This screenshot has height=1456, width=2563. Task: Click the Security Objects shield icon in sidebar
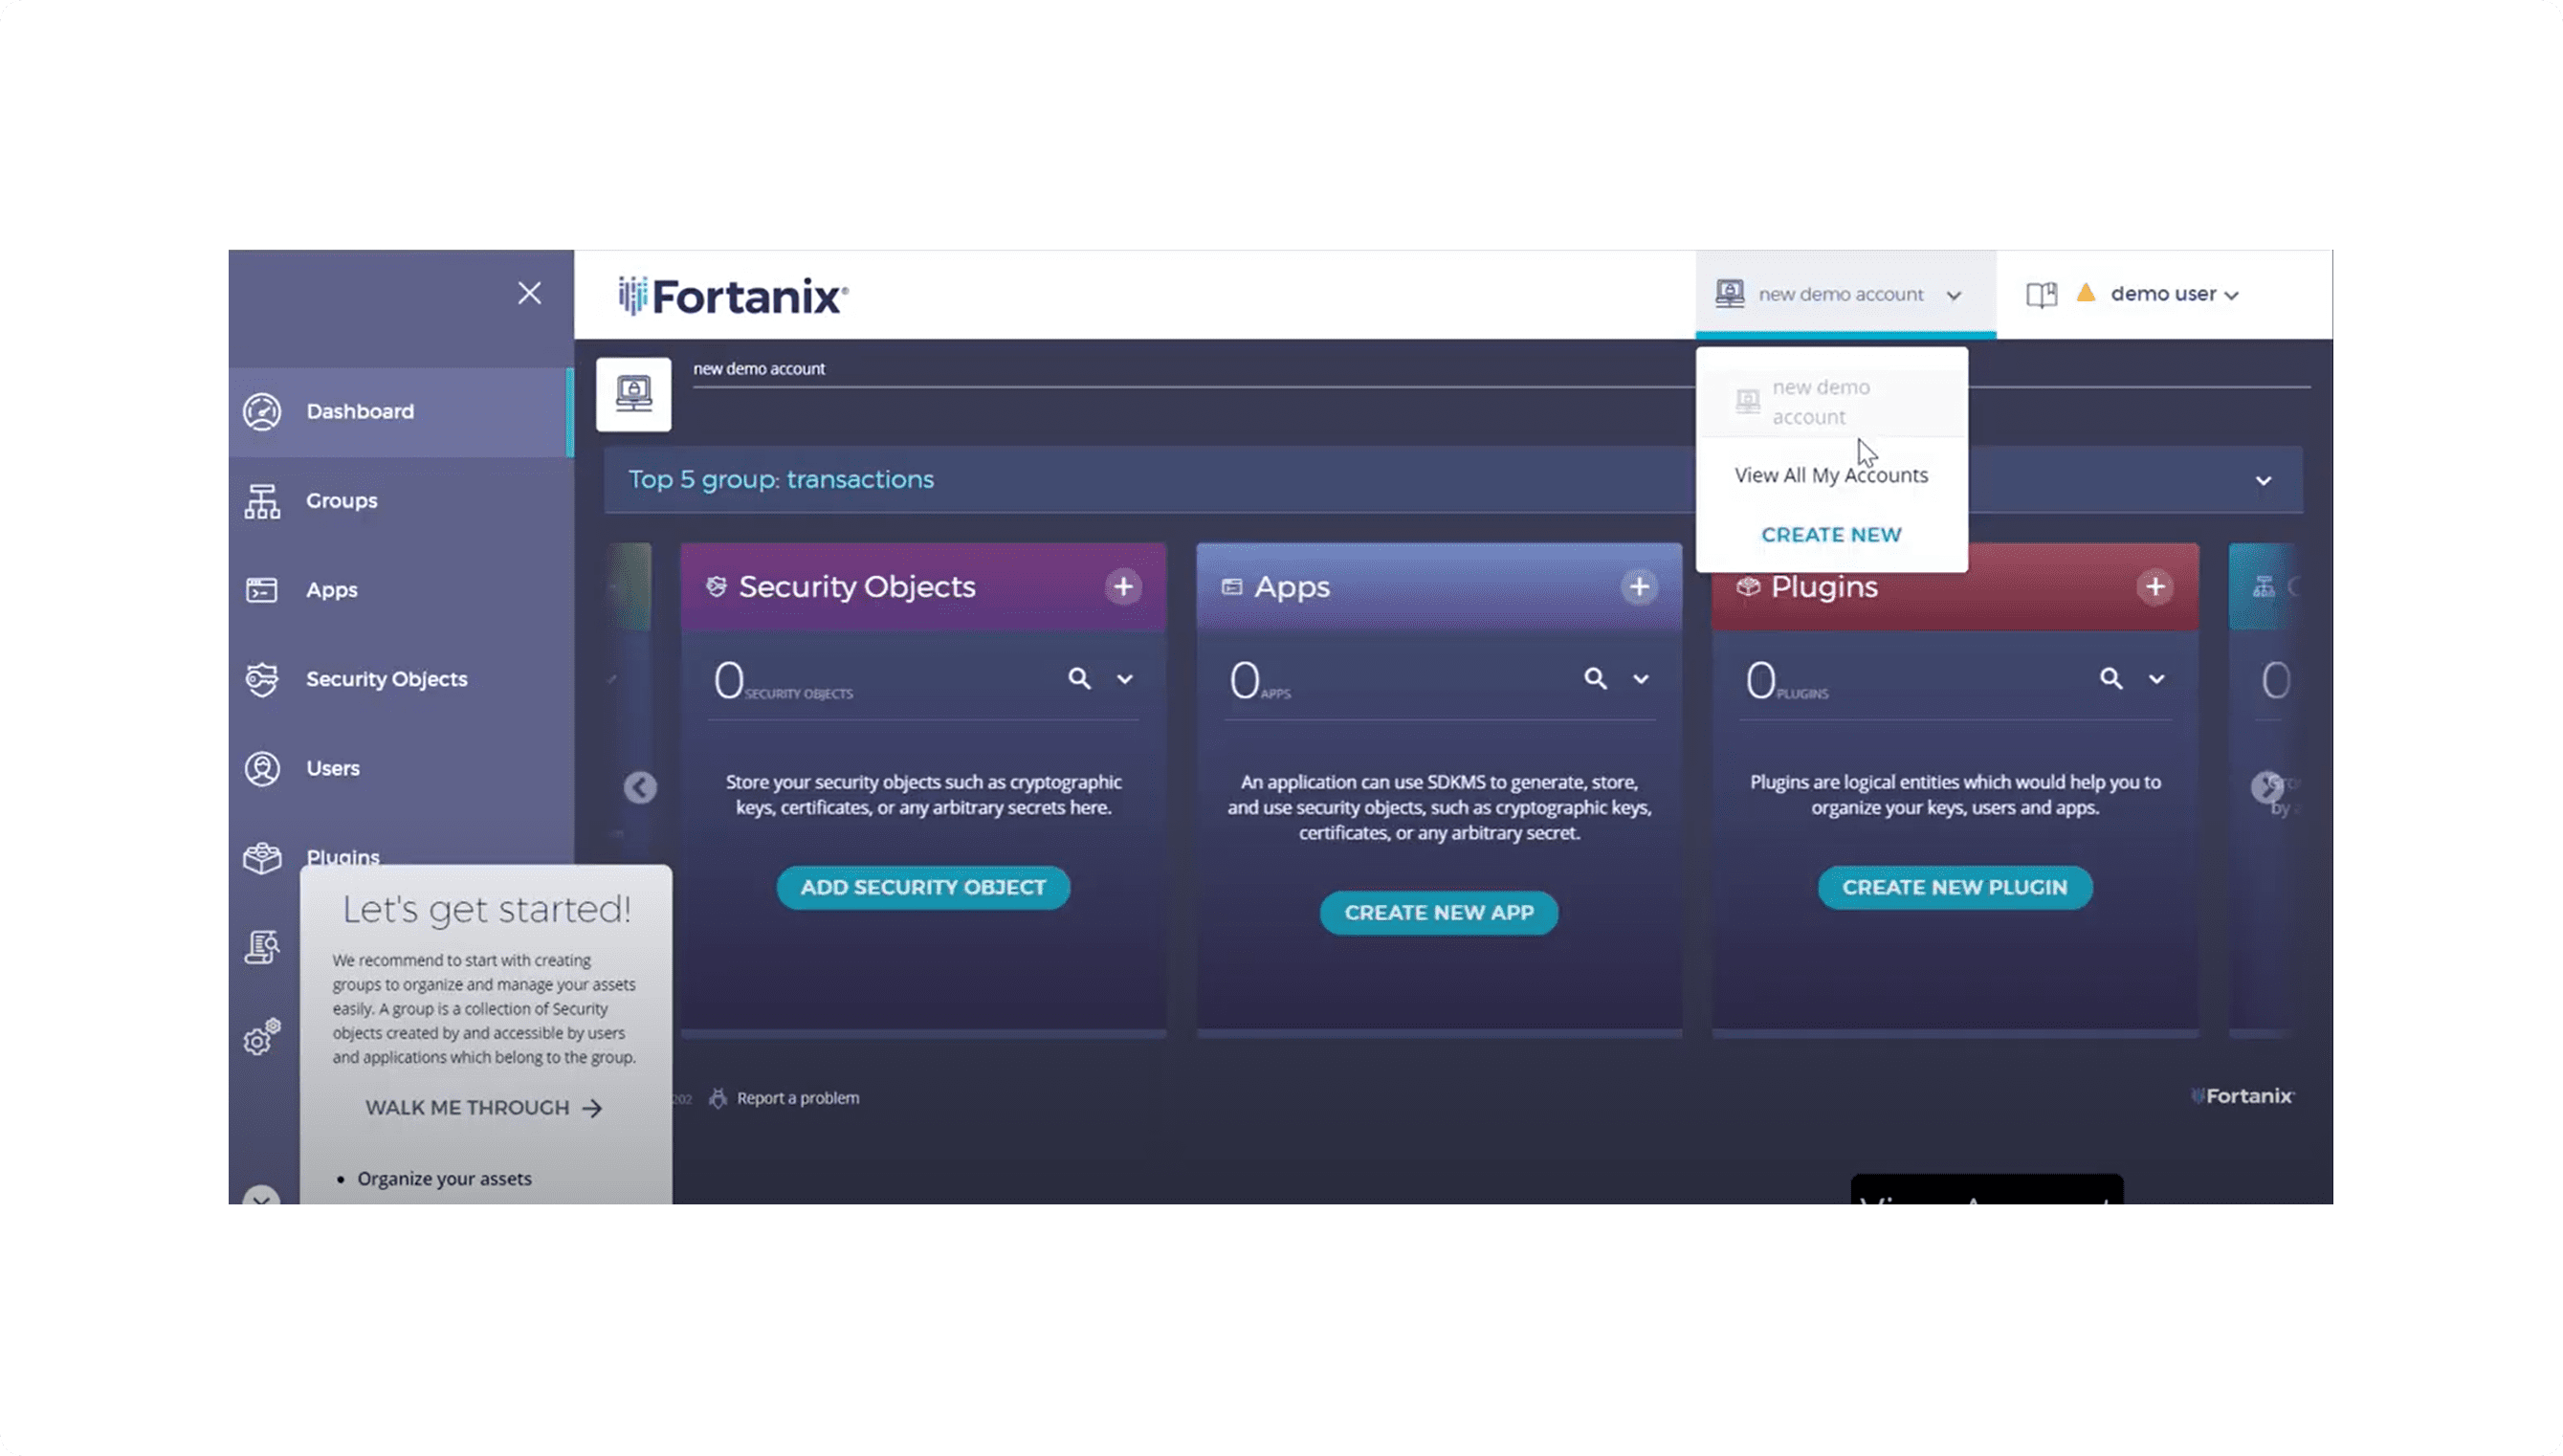pyautogui.click(x=262, y=679)
